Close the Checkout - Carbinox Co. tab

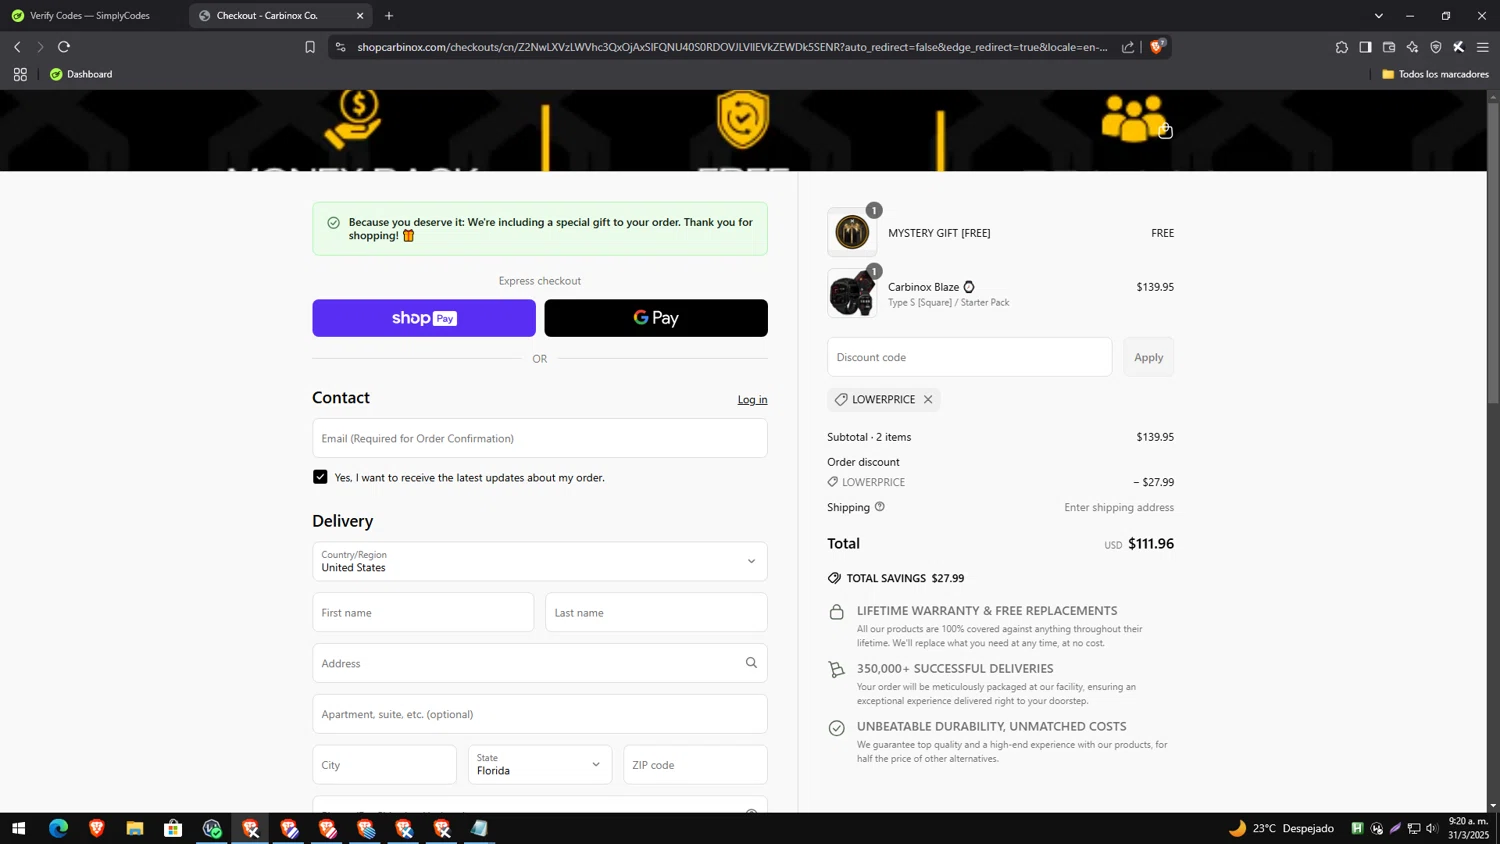360,16
